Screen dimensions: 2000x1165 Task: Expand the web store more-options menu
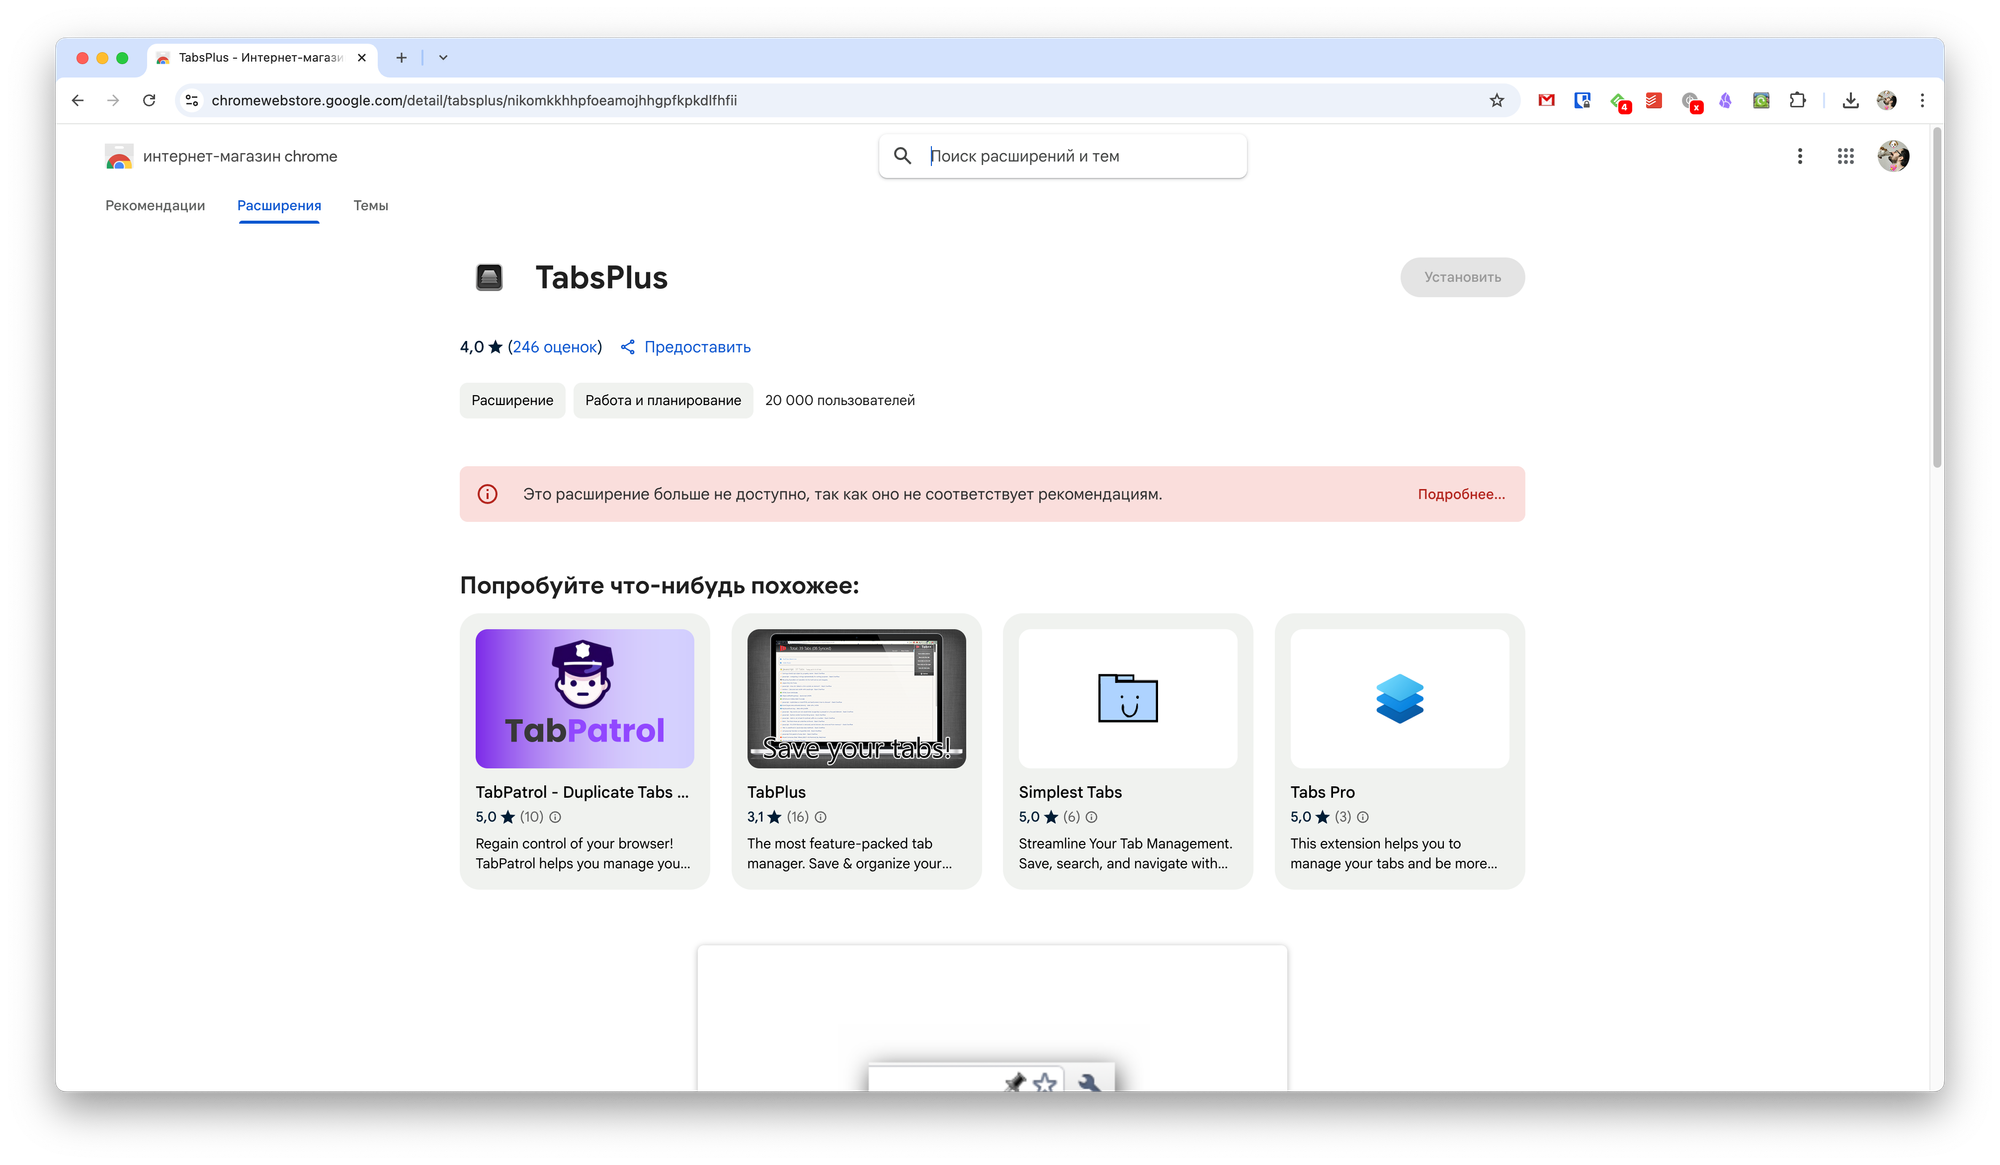(1799, 156)
